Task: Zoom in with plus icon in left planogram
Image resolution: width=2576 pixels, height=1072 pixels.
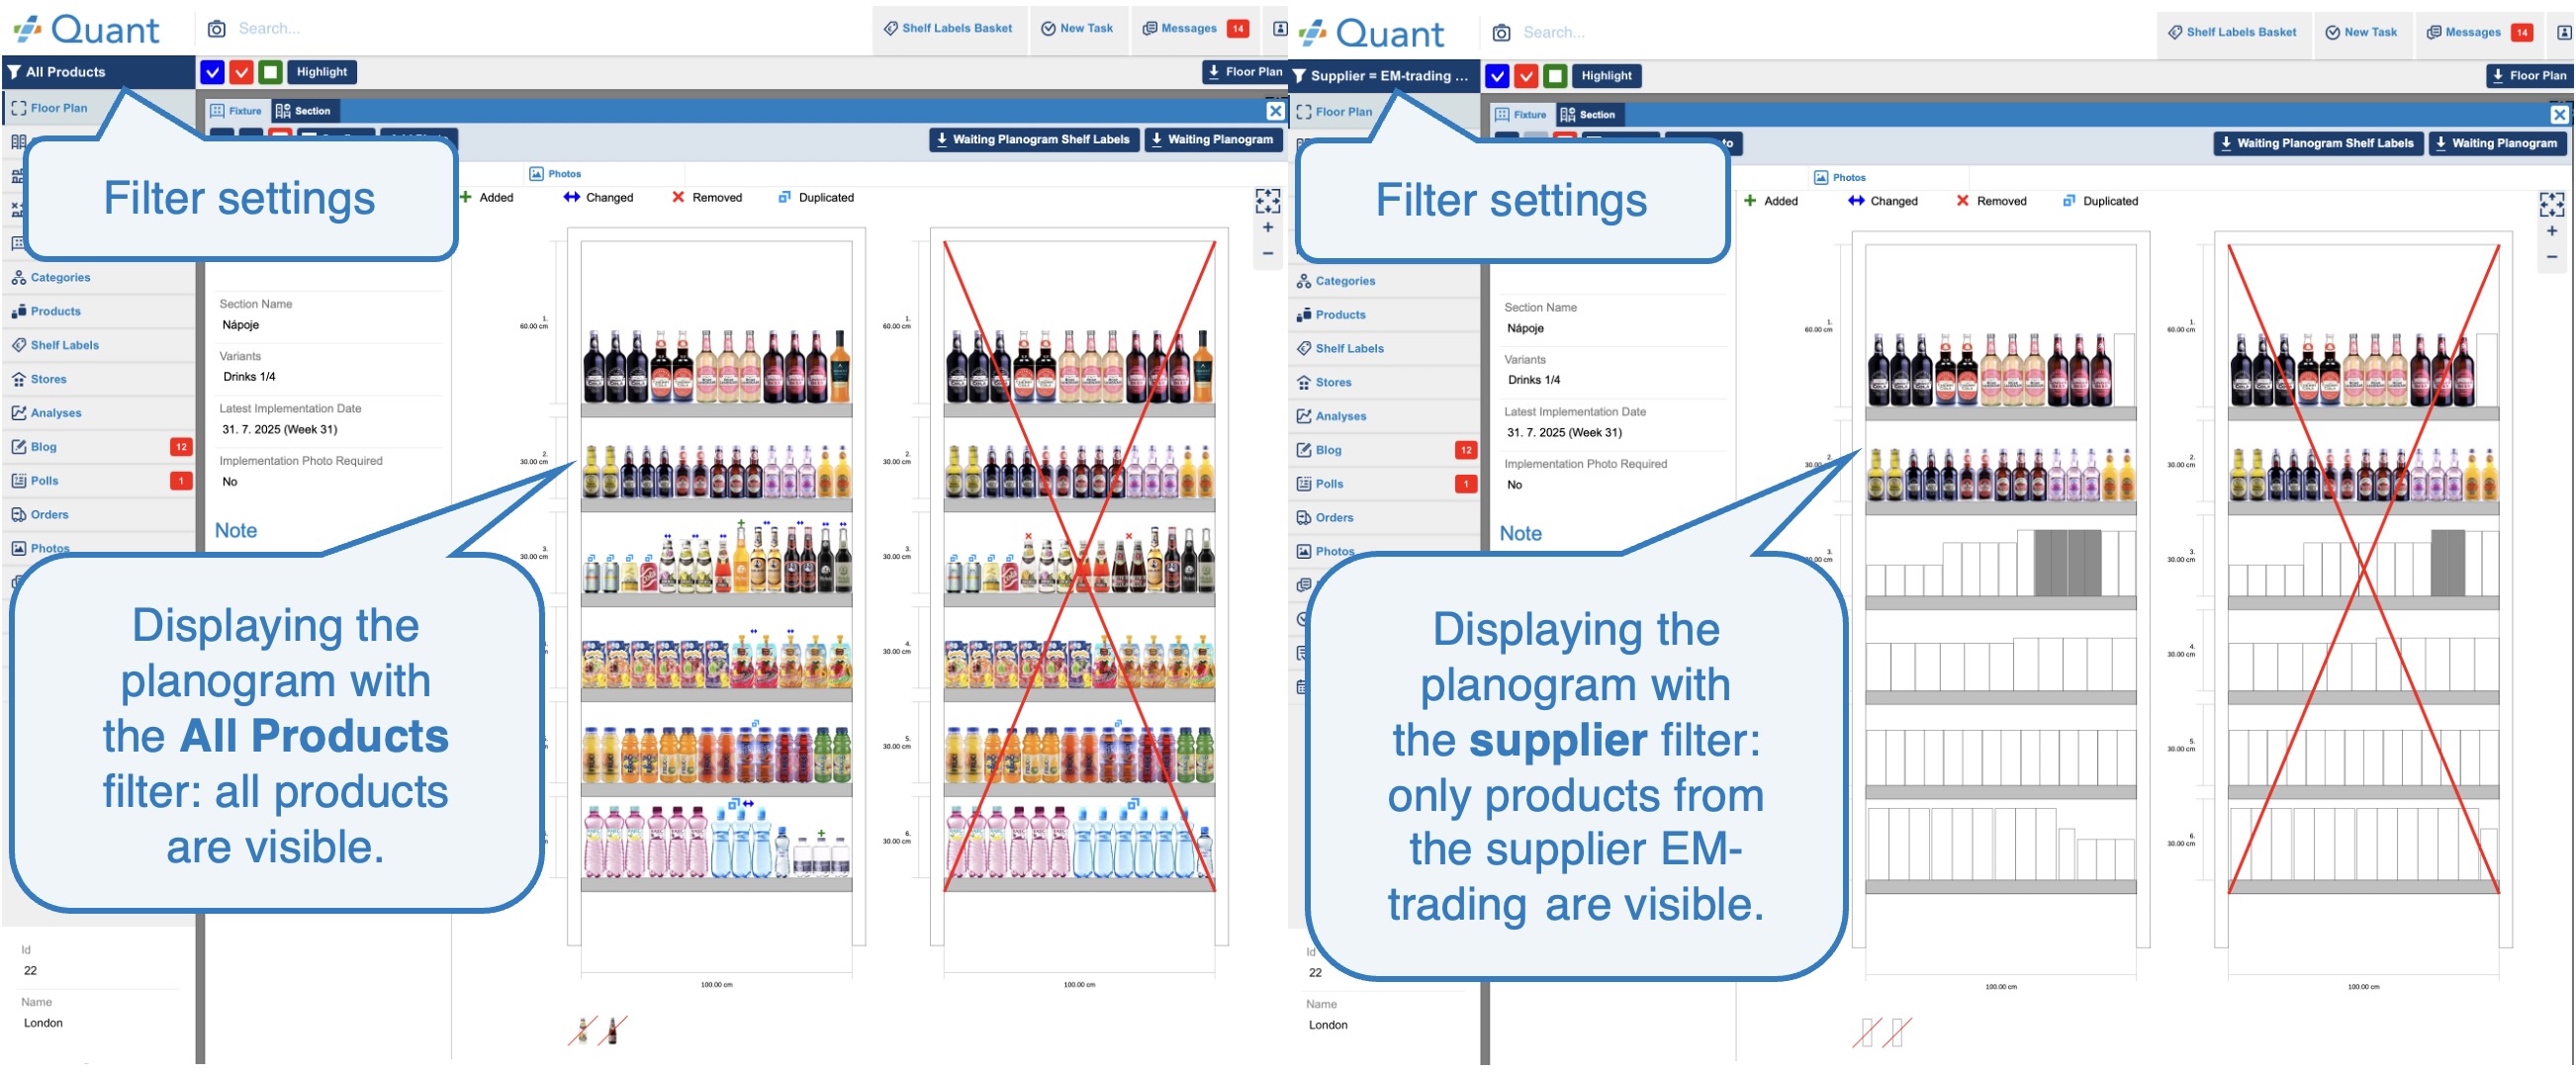Action: click(1267, 228)
